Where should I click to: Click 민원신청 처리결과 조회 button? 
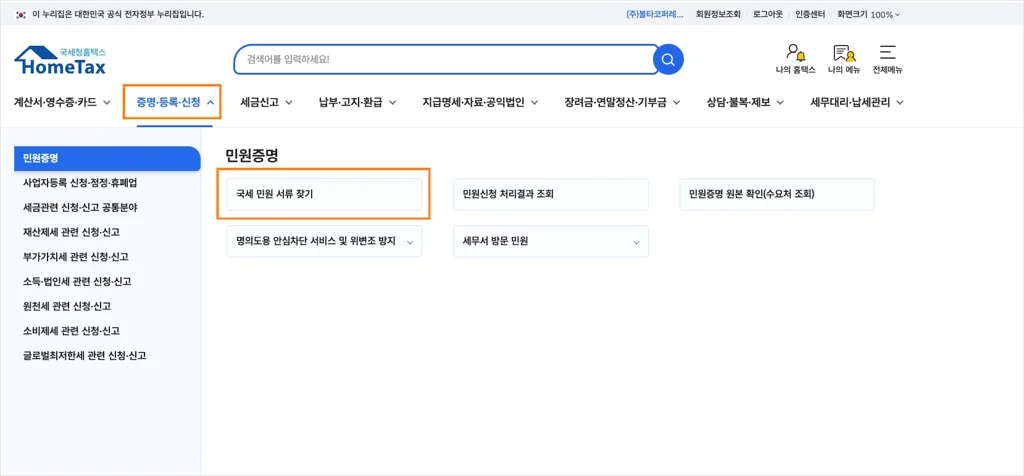click(x=550, y=194)
